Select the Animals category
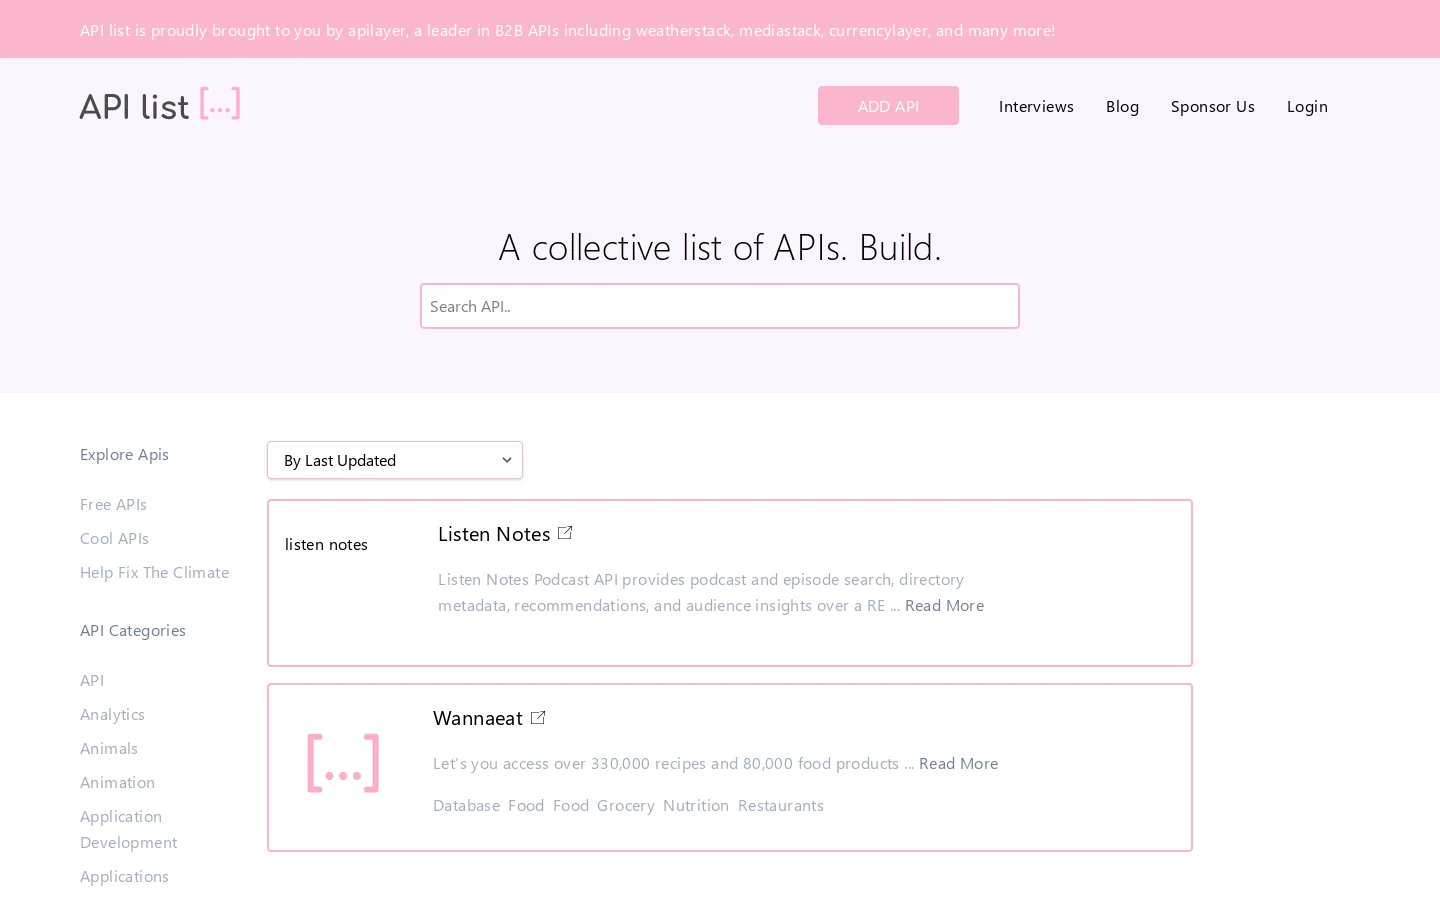This screenshot has width=1440, height=900. pyautogui.click(x=109, y=748)
